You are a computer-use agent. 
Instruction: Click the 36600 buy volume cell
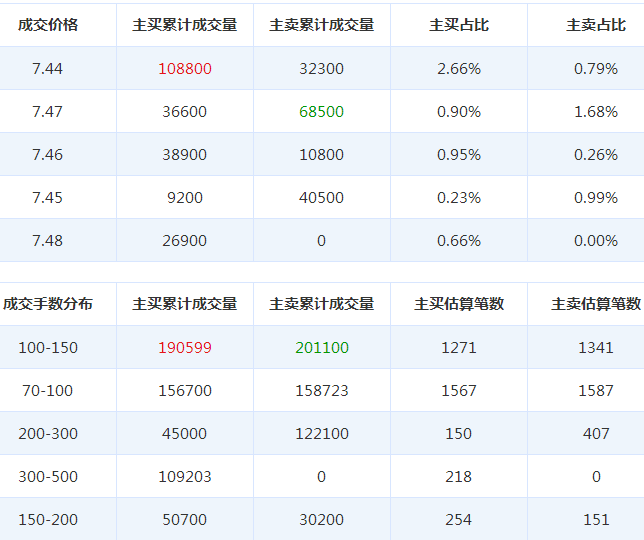185,112
